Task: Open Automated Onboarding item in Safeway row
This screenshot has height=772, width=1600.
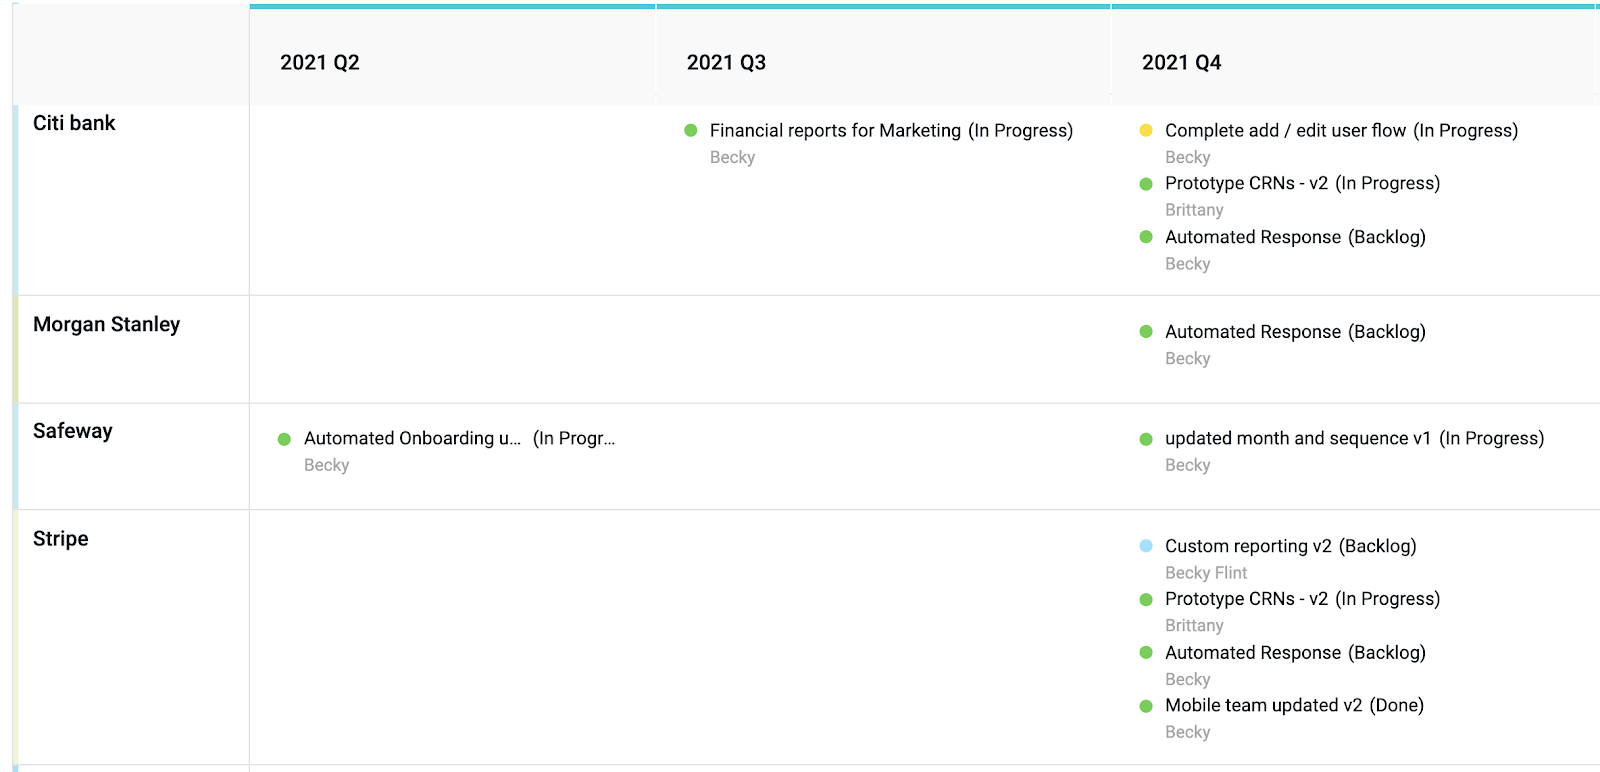Action: pos(459,438)
